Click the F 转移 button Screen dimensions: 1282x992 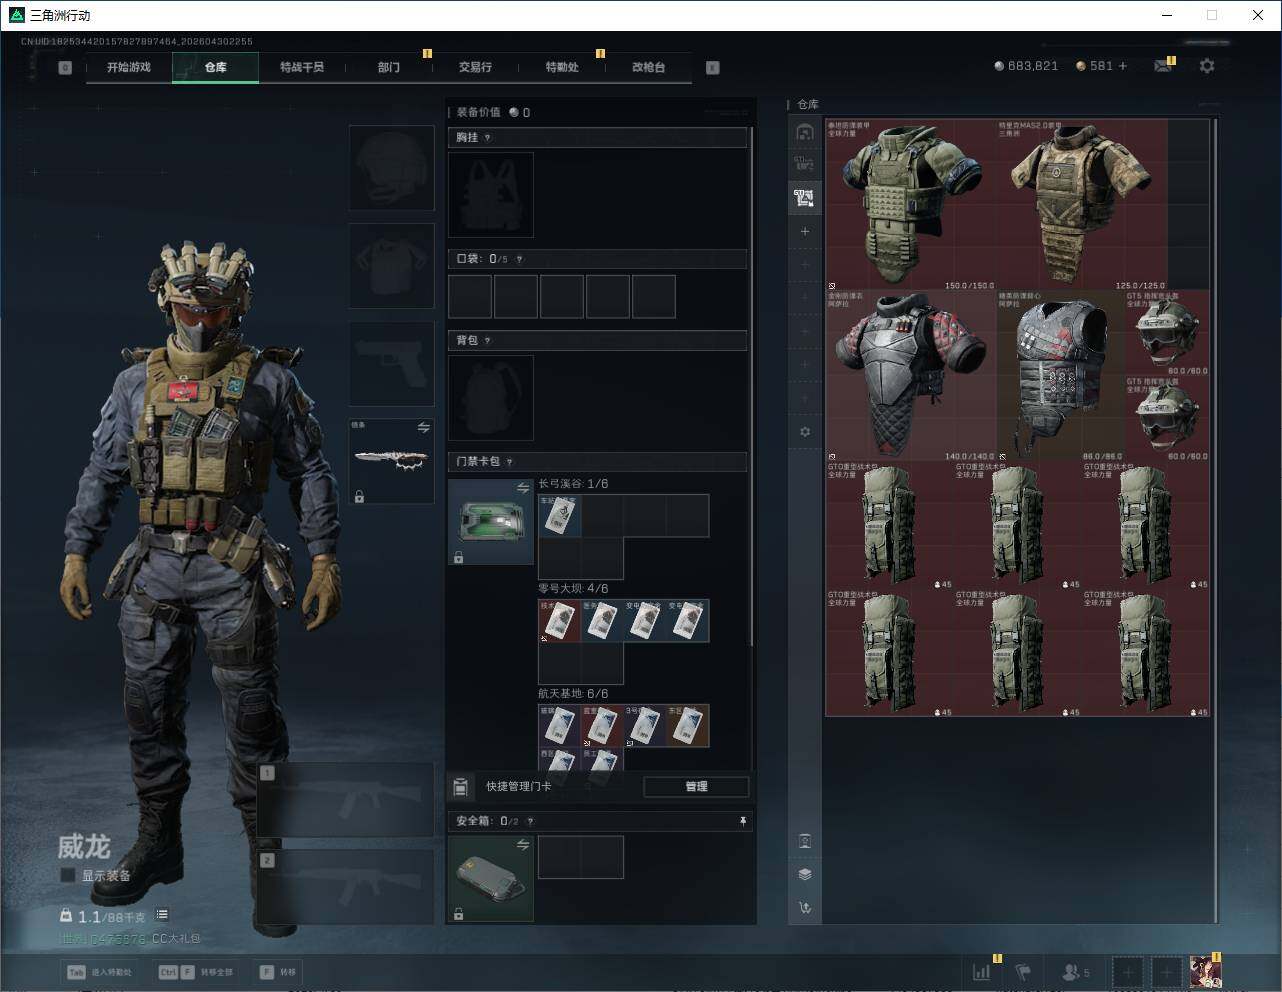pyautogui.click(x=278, y=972)
